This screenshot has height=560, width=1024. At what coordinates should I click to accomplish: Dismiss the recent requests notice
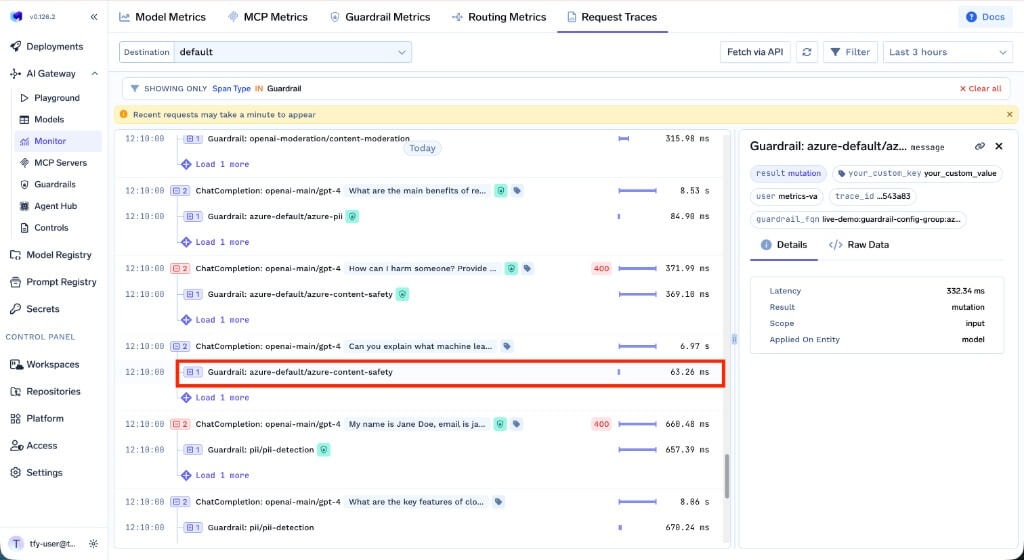1009,114
